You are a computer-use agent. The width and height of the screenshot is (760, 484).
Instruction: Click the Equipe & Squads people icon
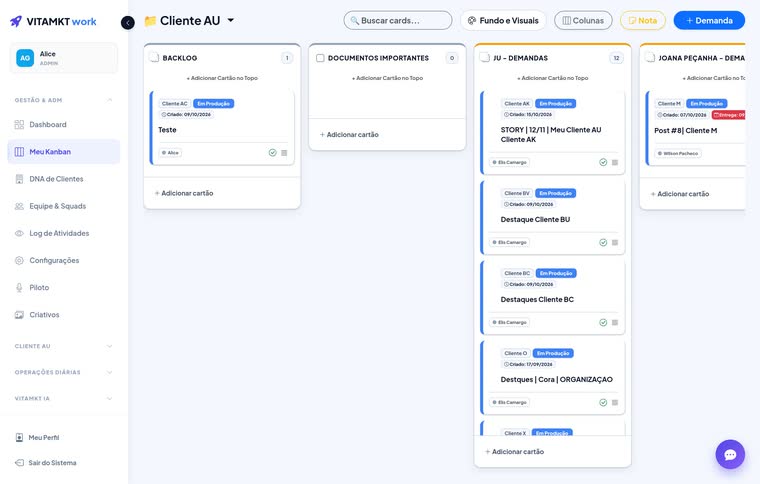(x=19, y=206)
